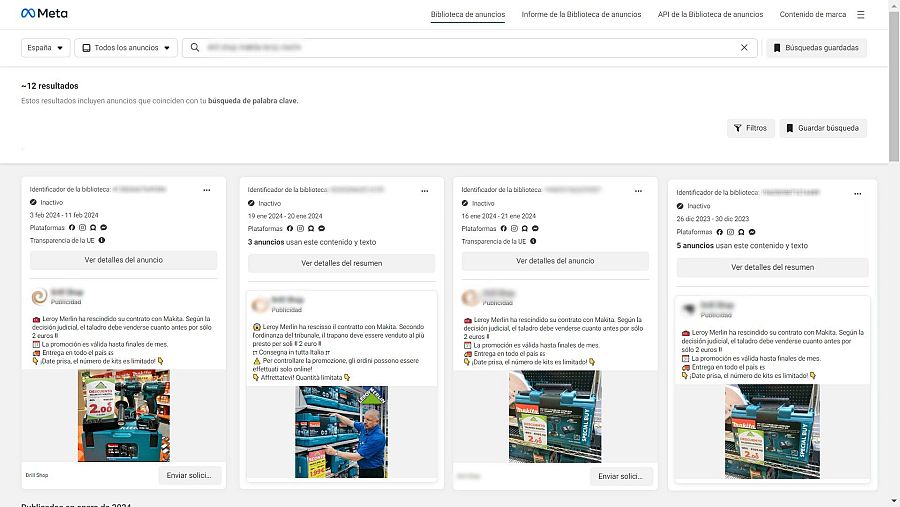The image size is (900, 507).
Task: Switch to Biblioteca de anuncios tab
Action: (x=468, y=14)
